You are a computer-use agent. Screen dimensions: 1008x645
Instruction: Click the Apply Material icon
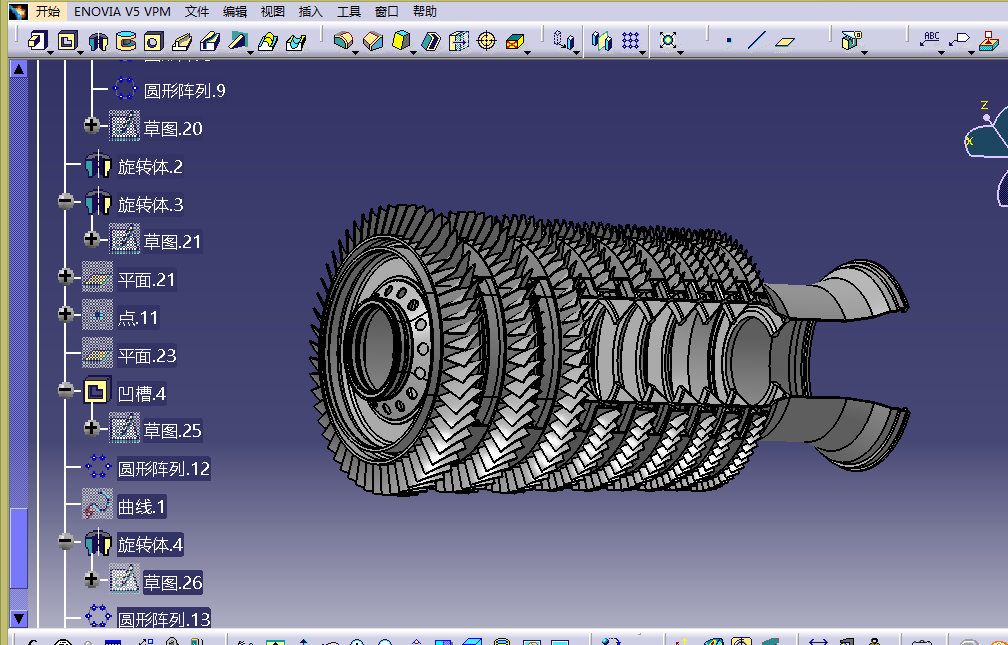(991, 41)
